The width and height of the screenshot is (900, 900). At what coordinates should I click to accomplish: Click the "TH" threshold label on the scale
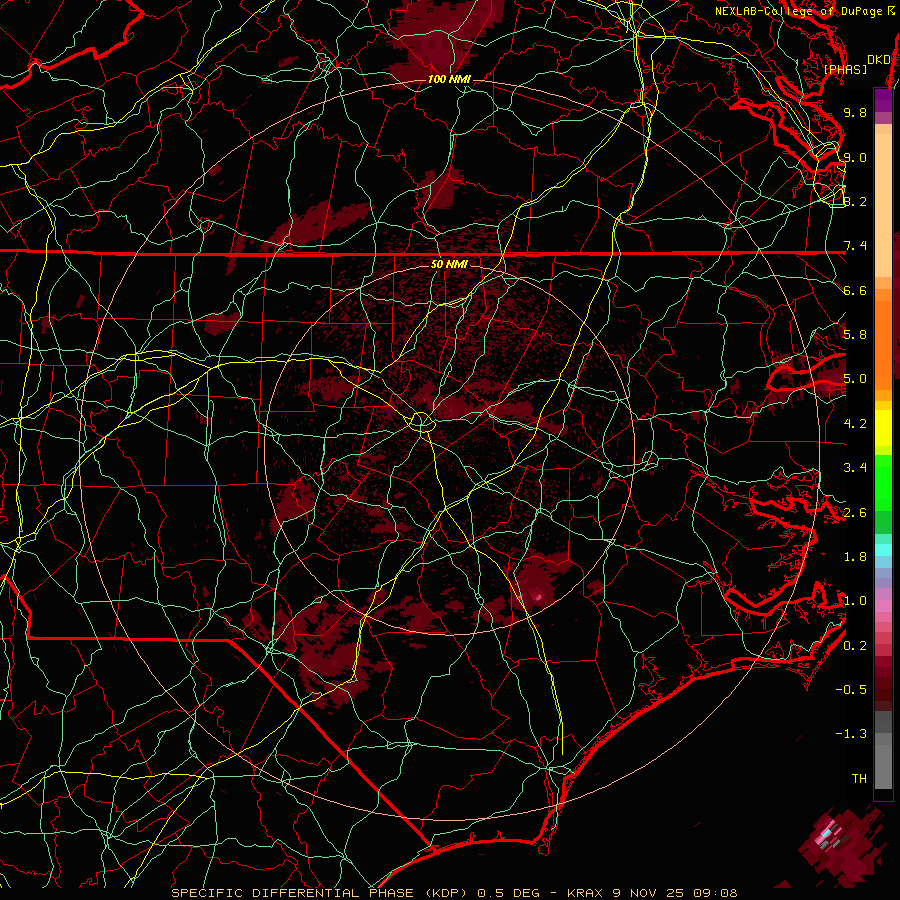click(859, 779)
